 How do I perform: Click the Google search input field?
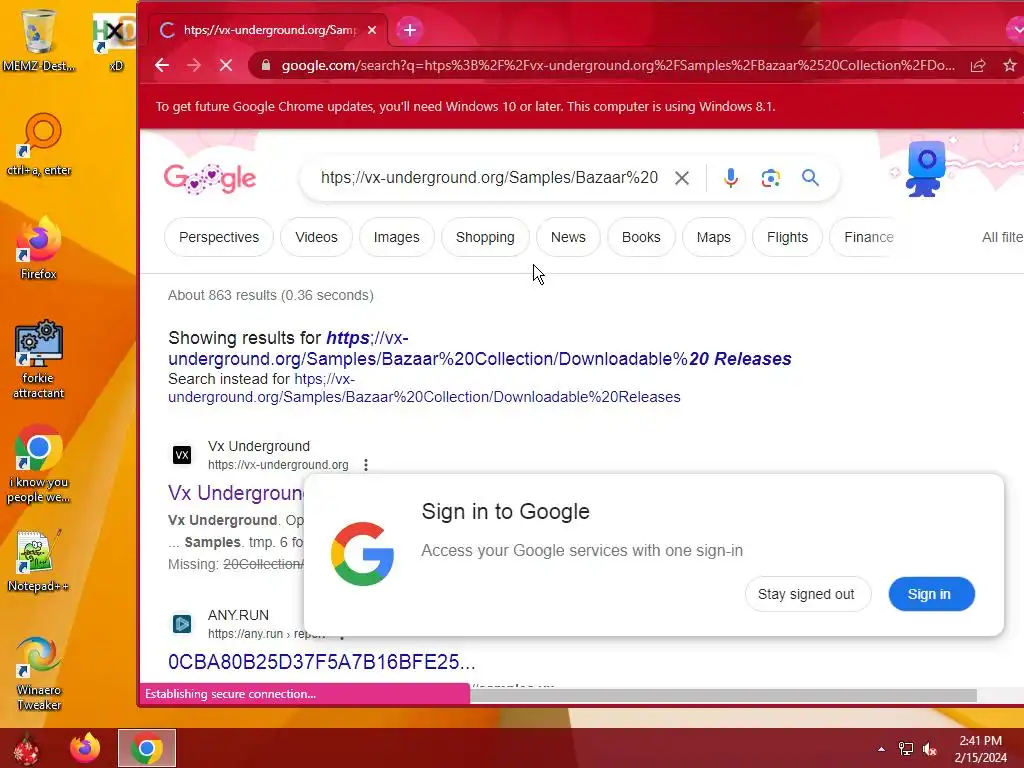tap(490, 178)
